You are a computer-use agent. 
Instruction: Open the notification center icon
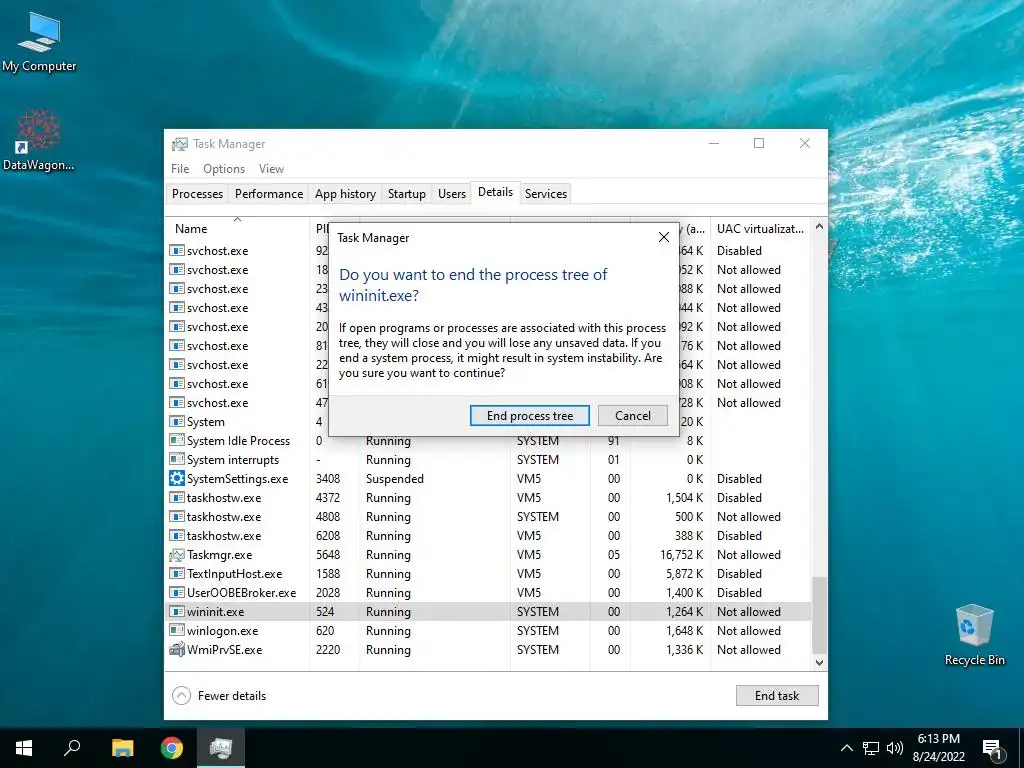pos(992,748)
